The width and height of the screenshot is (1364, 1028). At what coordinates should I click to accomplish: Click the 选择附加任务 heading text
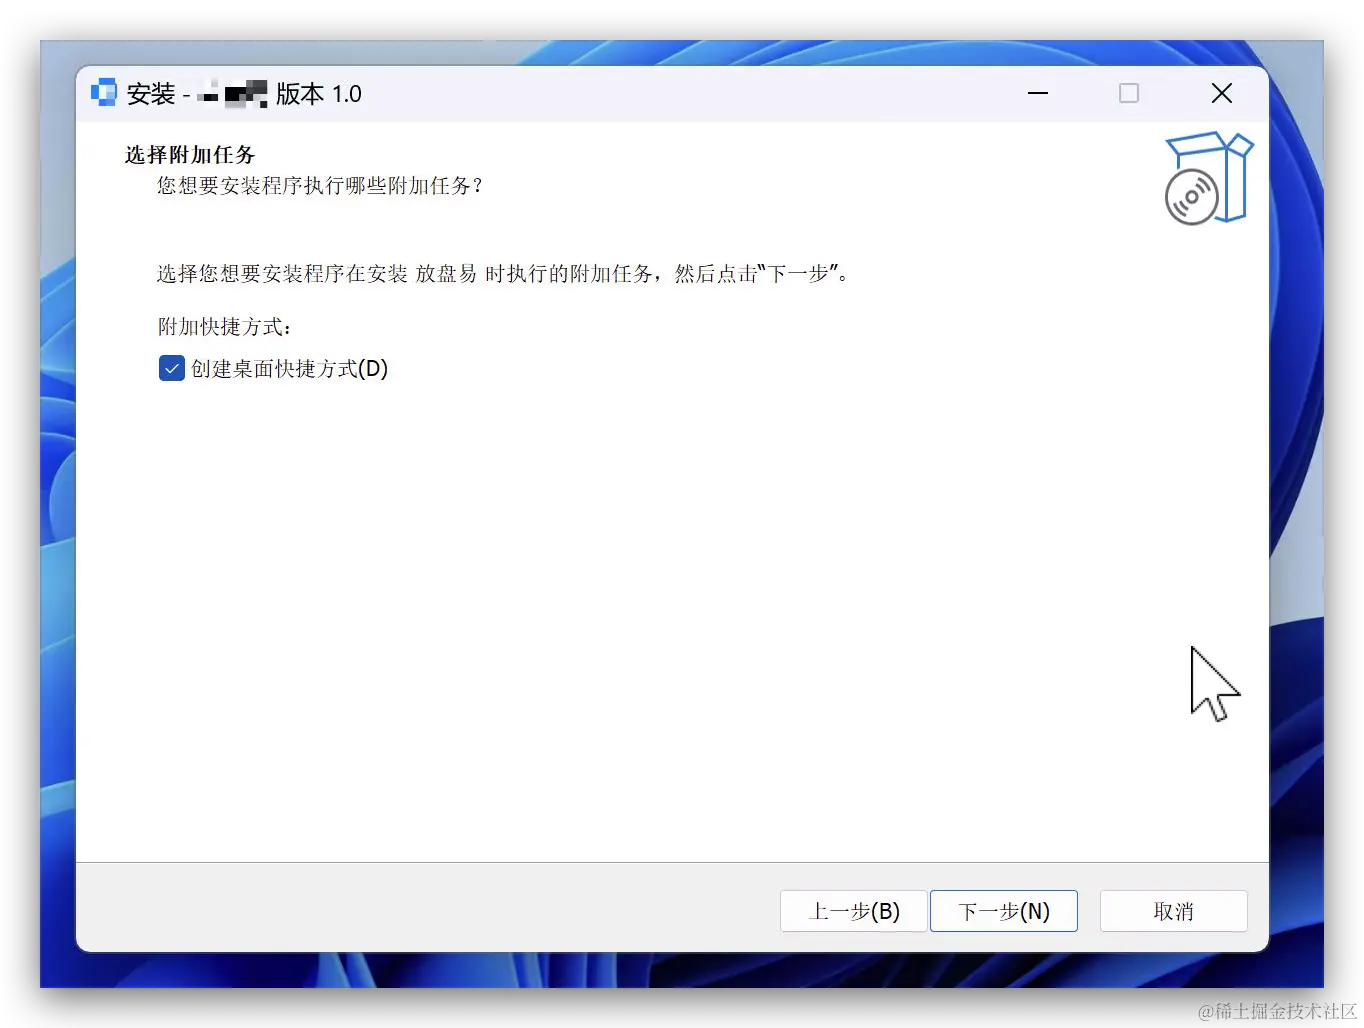pos(190,155)
